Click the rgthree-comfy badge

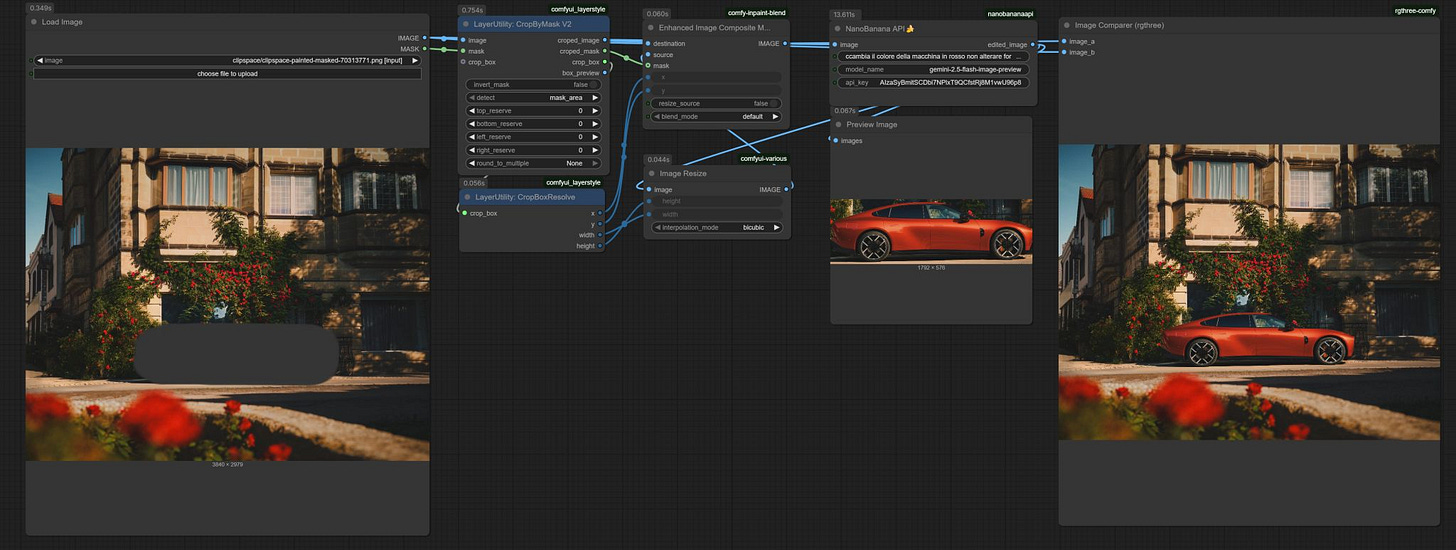pos(1414,10)
